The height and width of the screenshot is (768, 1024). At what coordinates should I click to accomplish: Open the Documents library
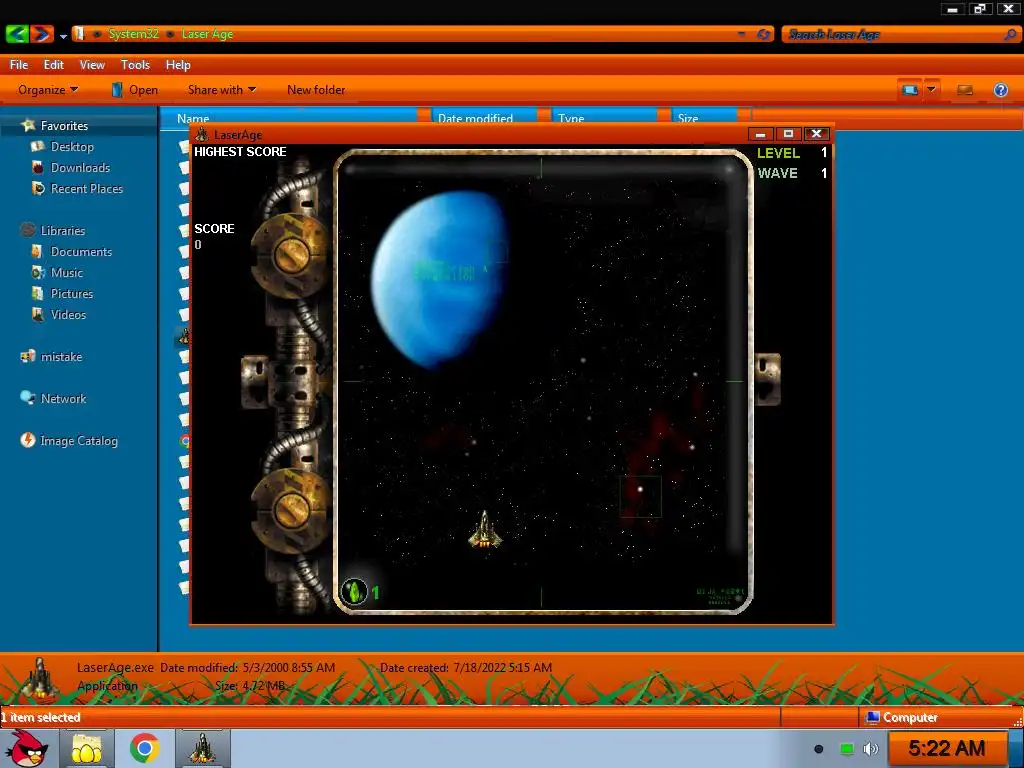coord(81,251)
